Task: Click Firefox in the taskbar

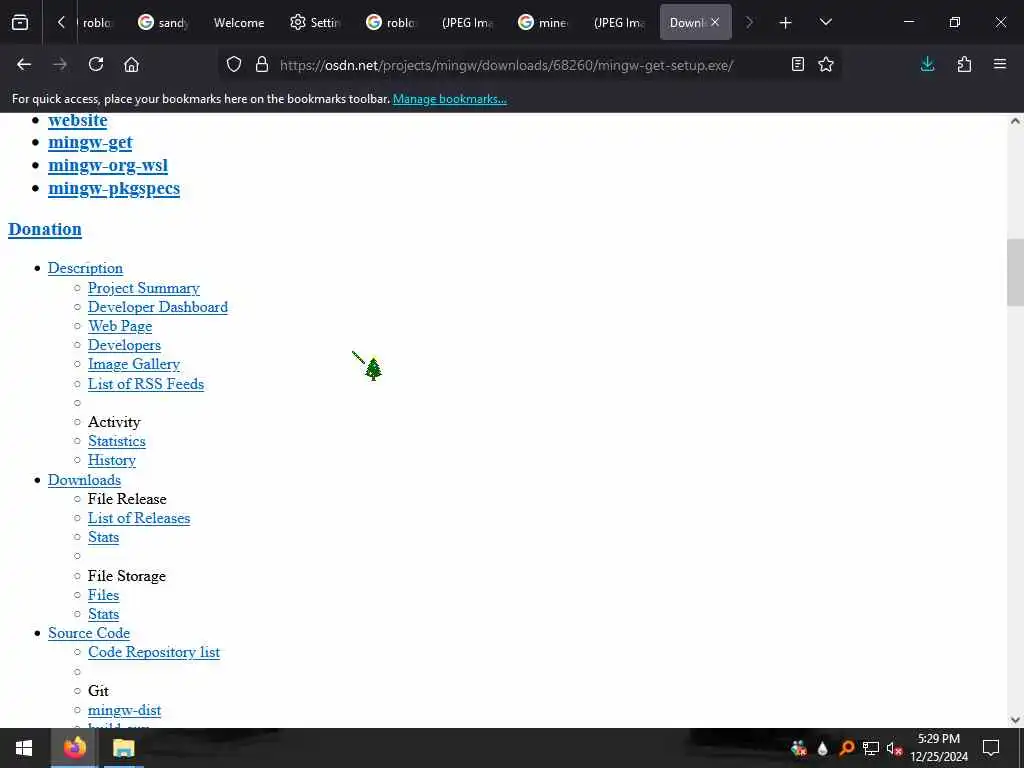Action: tap(74, 748)
